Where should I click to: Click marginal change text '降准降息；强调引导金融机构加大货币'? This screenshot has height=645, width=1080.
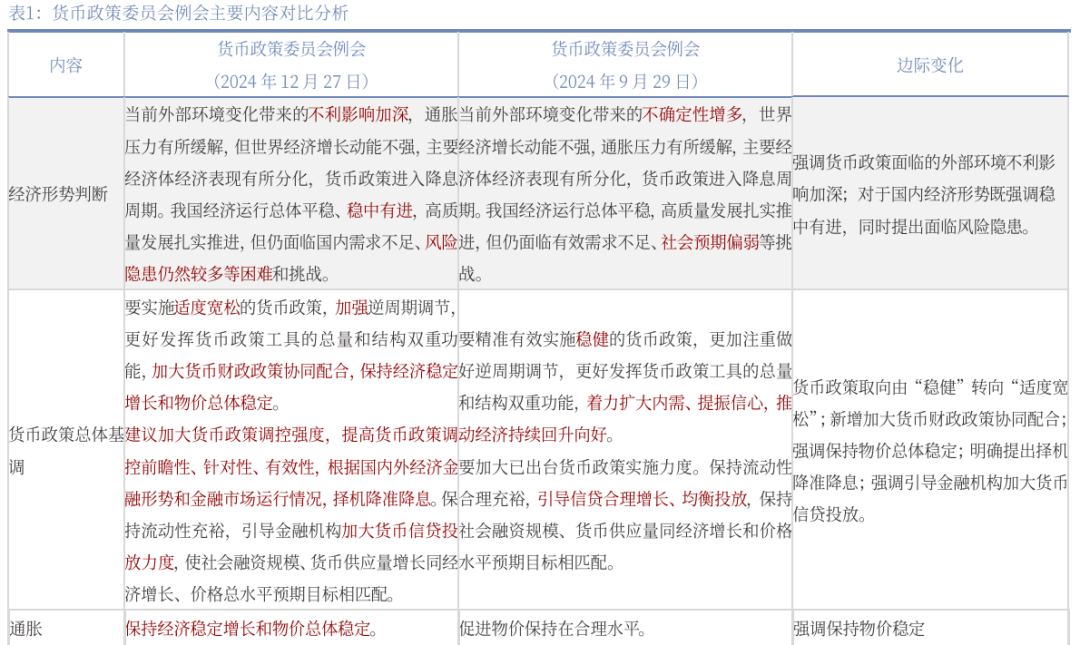coord(931,482)
